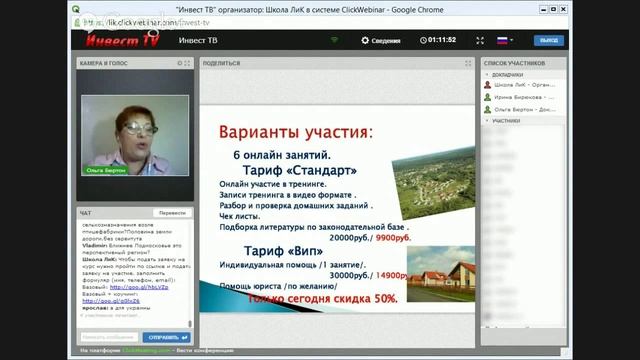Click the Инвест TV logo
Viewport: 640px width, 360px height.
pyautogui.click(x=122, y=40)
